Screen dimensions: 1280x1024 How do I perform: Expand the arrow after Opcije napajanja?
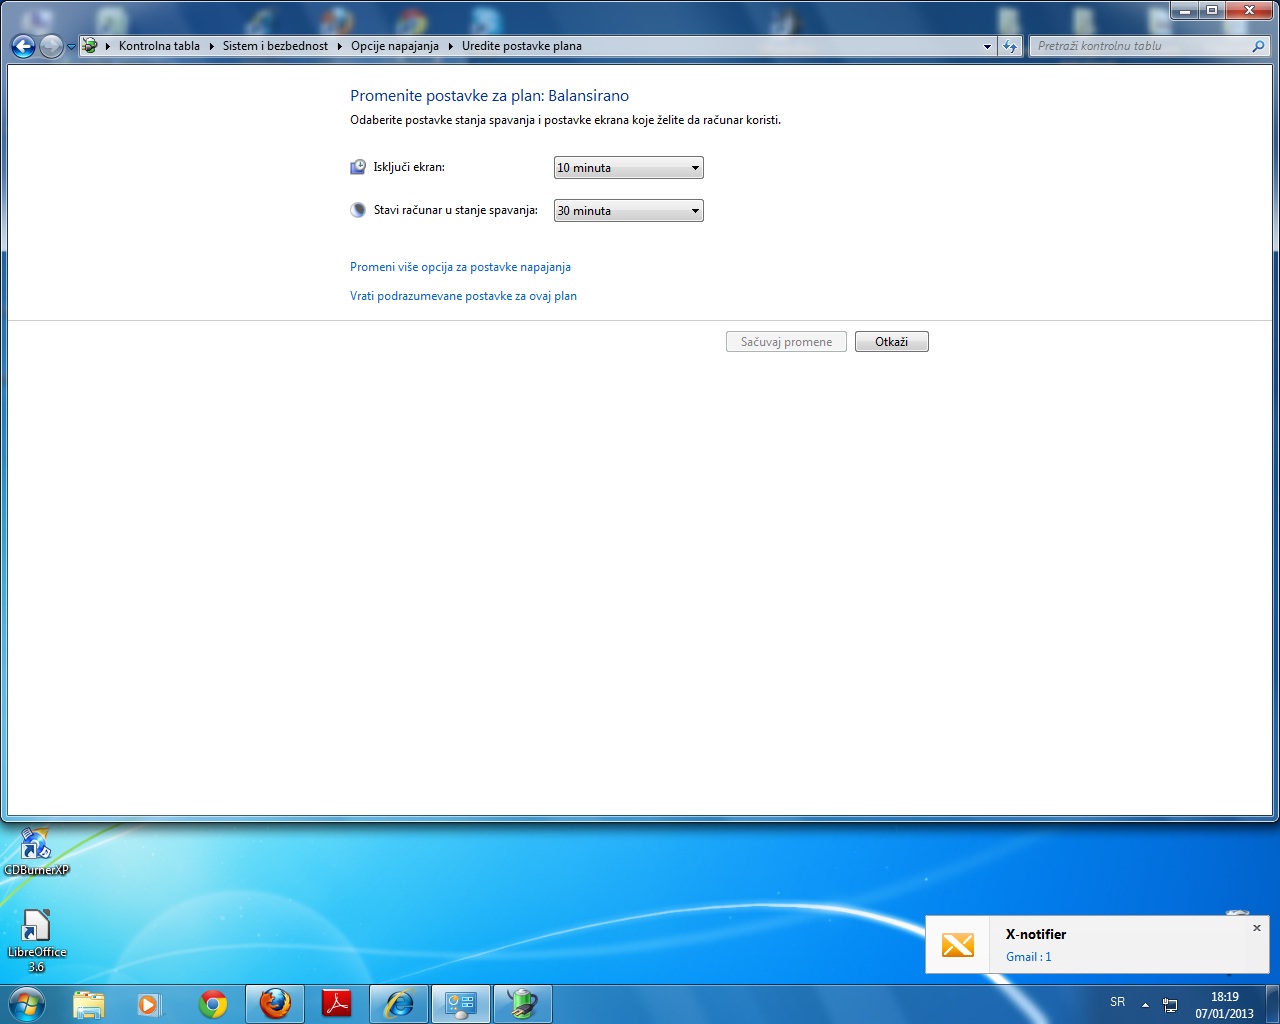[451, 46]
